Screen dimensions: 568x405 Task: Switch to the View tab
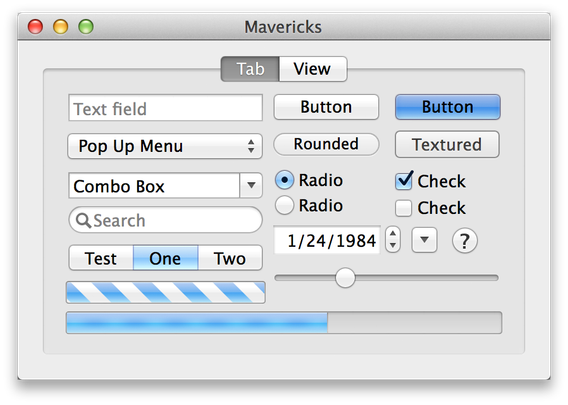pos(313,69)
